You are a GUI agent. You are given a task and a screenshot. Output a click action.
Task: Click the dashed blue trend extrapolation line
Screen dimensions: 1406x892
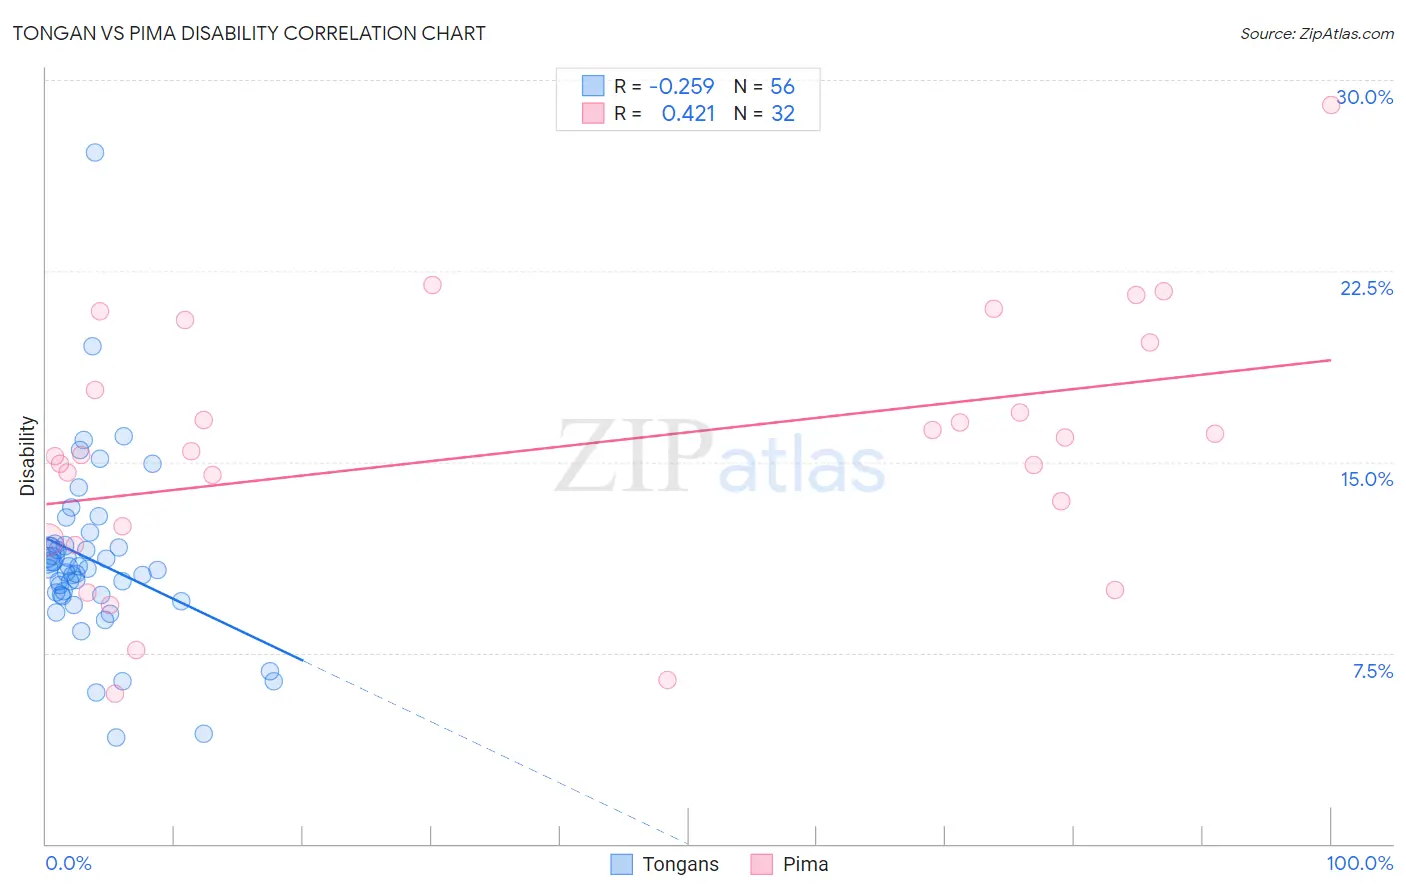(495, 752)
